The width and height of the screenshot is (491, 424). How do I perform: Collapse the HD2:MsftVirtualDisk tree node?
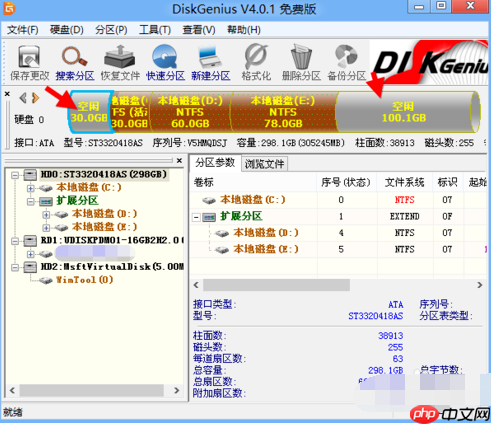pos(15,267)
